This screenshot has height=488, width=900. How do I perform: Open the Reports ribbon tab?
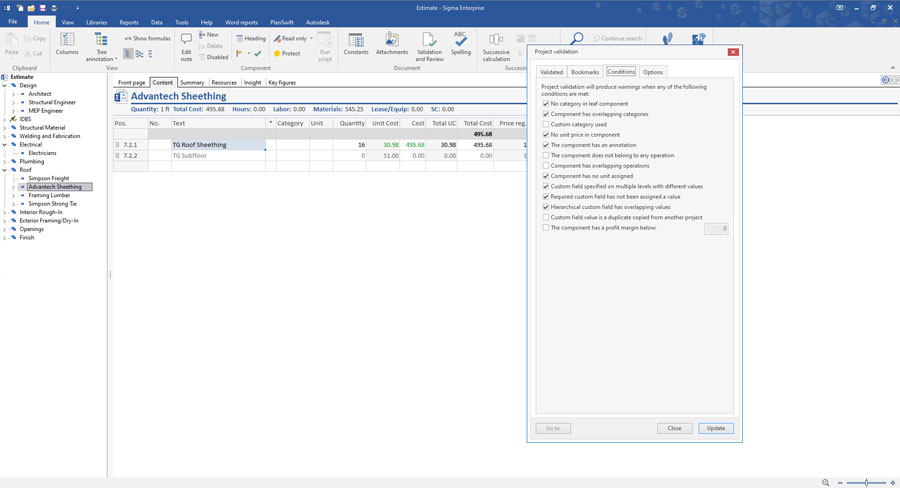(x=129, y=22)
